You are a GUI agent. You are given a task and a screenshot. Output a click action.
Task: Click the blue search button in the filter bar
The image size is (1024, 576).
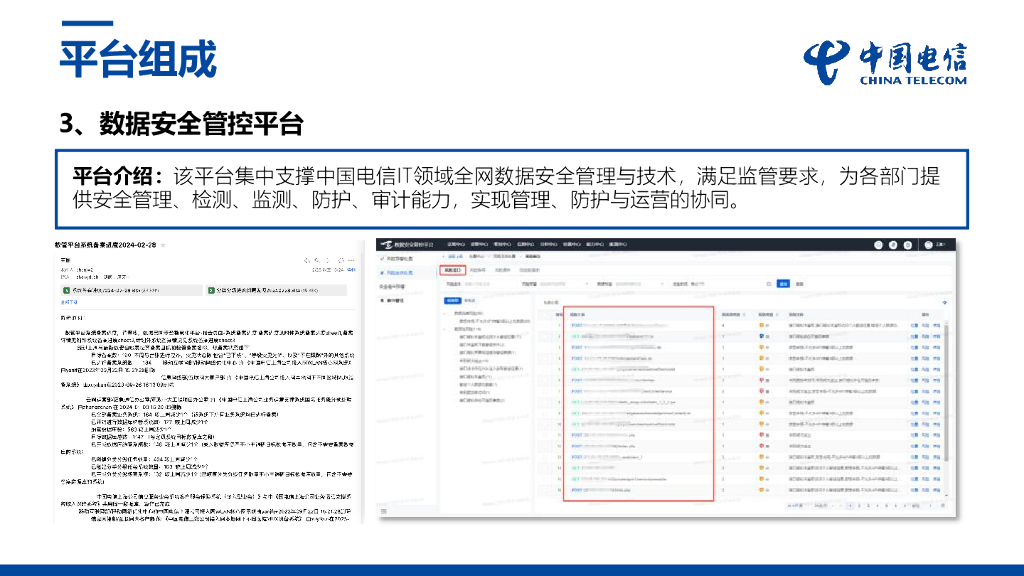783,283
